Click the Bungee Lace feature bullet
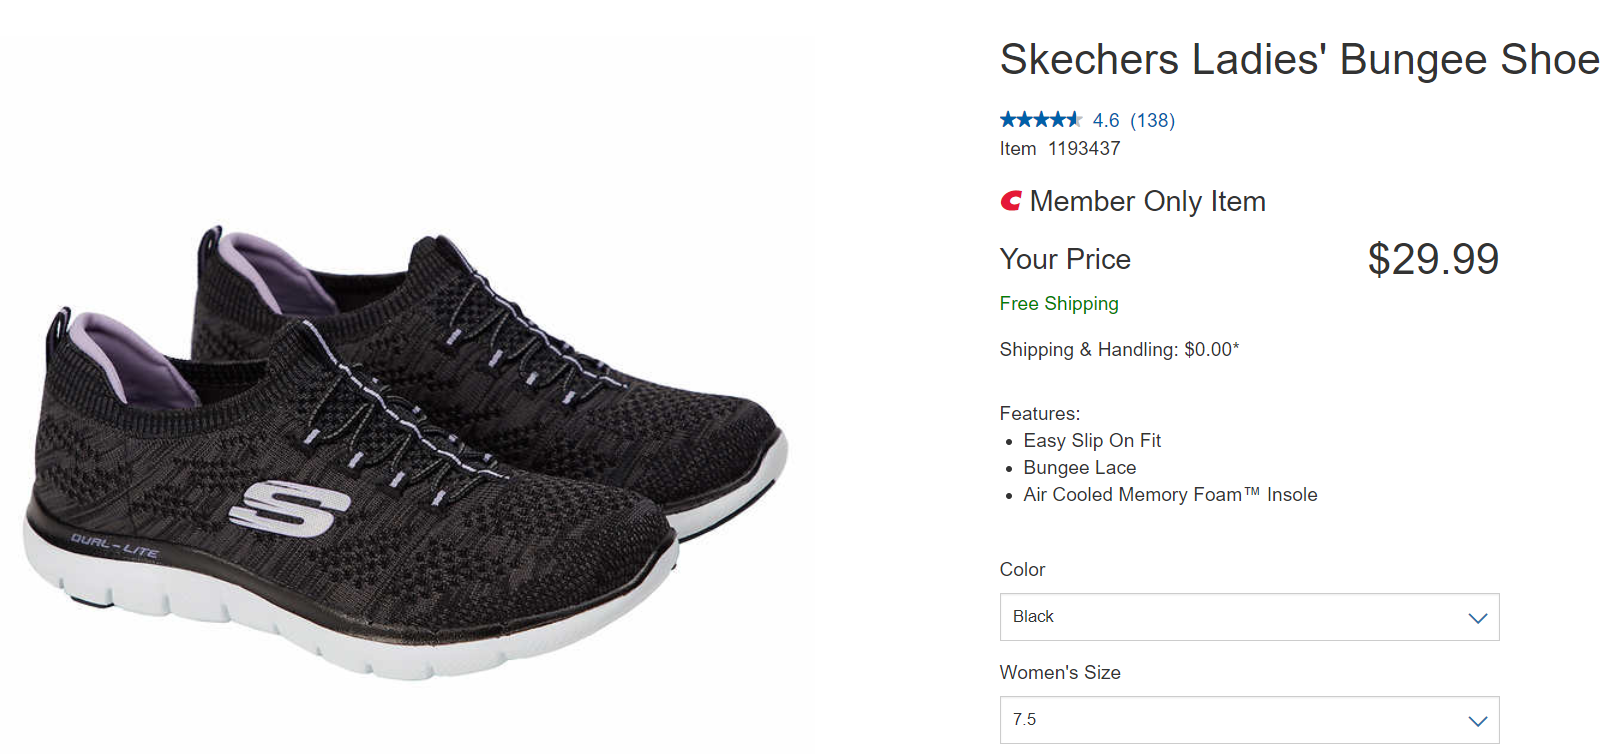Image resolution: width=1612 pixels, height=754 pixels. [1079, 468]
